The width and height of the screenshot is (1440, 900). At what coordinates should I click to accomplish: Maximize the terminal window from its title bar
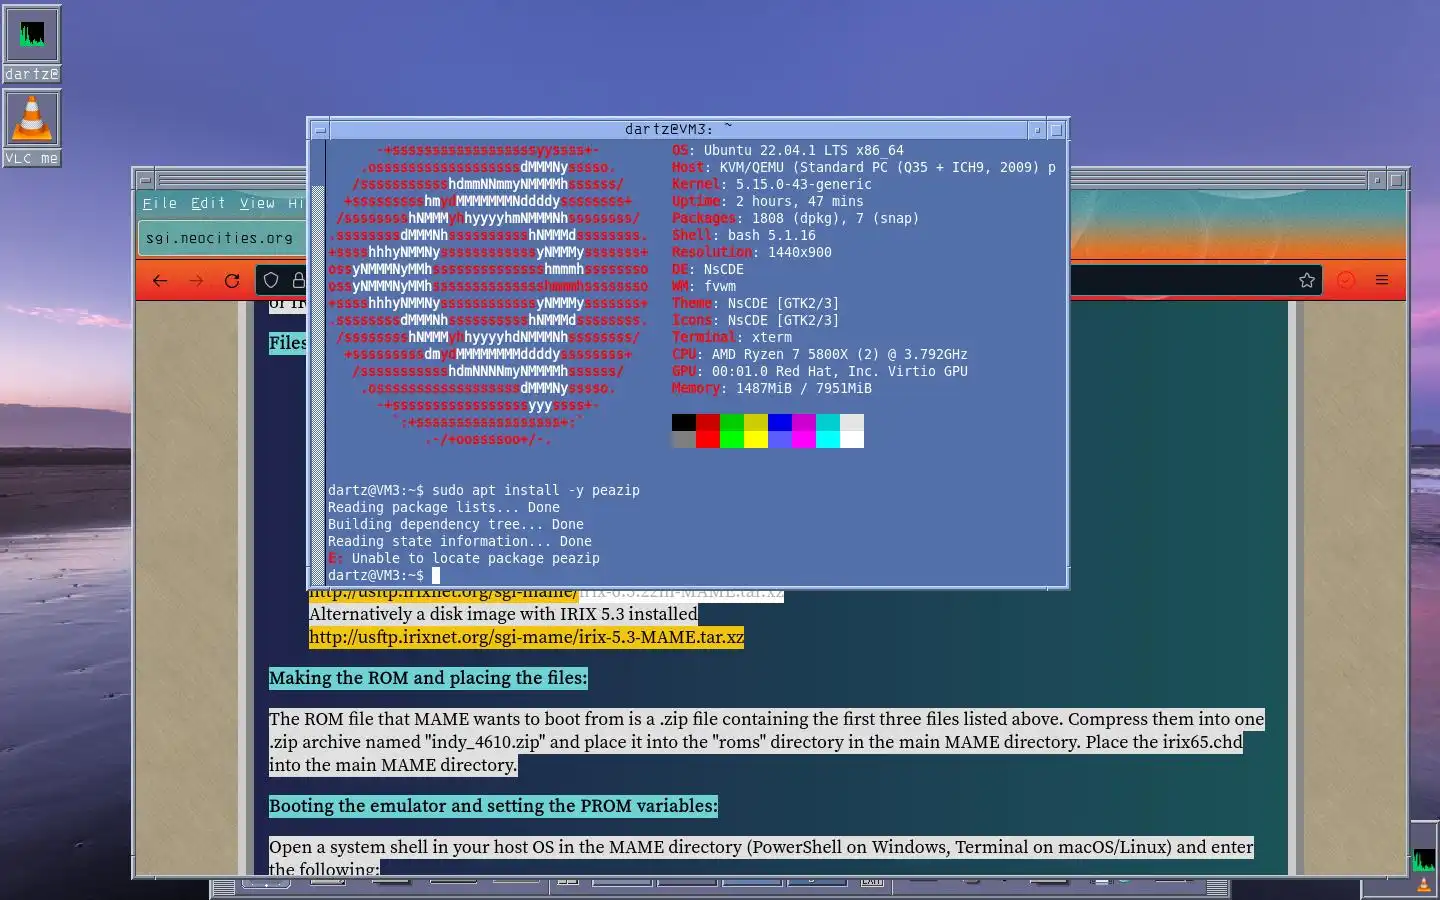[1057, 129]
